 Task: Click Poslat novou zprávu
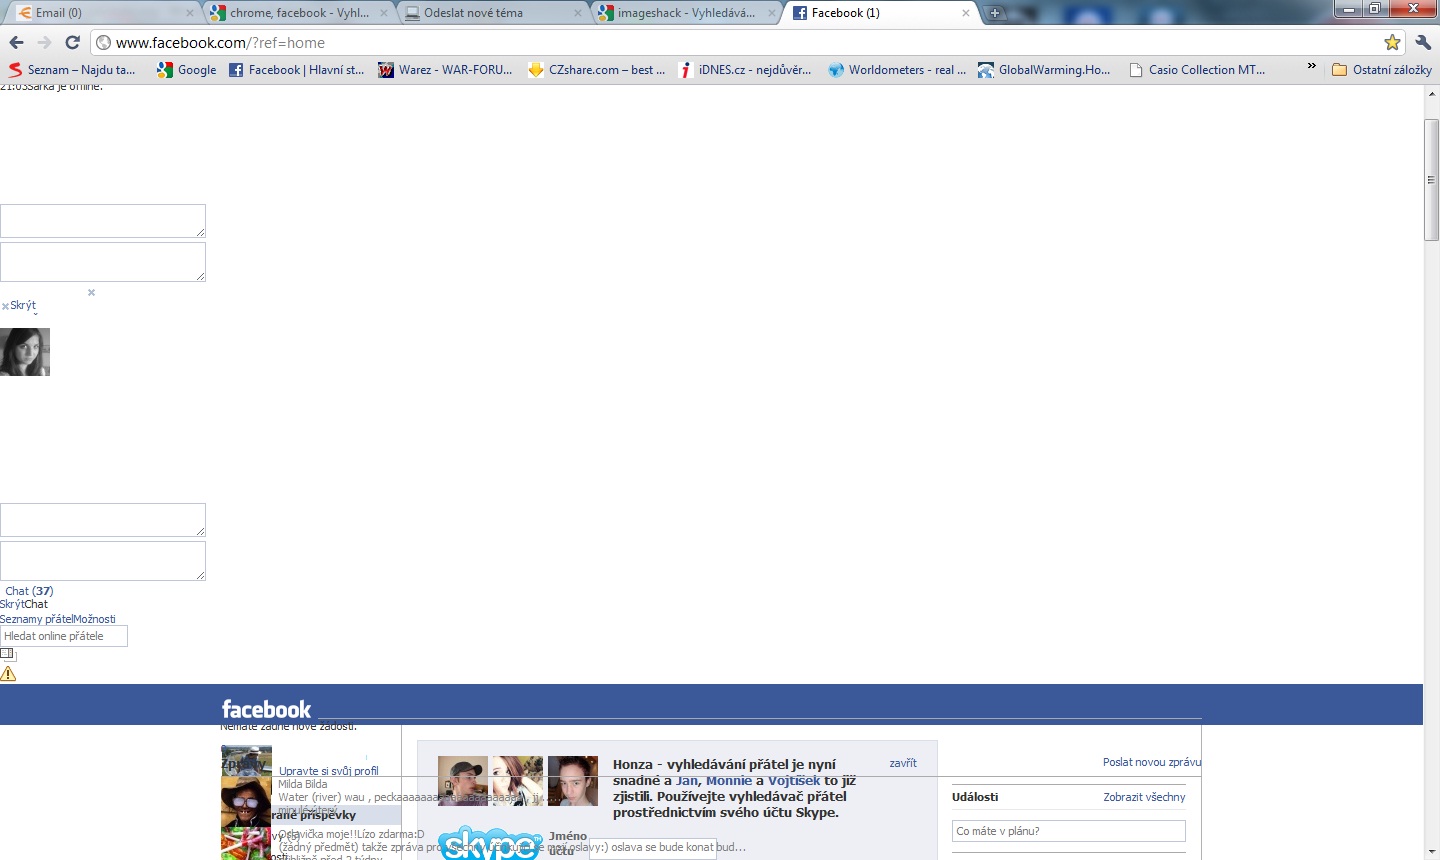[x=1152, y=762]
